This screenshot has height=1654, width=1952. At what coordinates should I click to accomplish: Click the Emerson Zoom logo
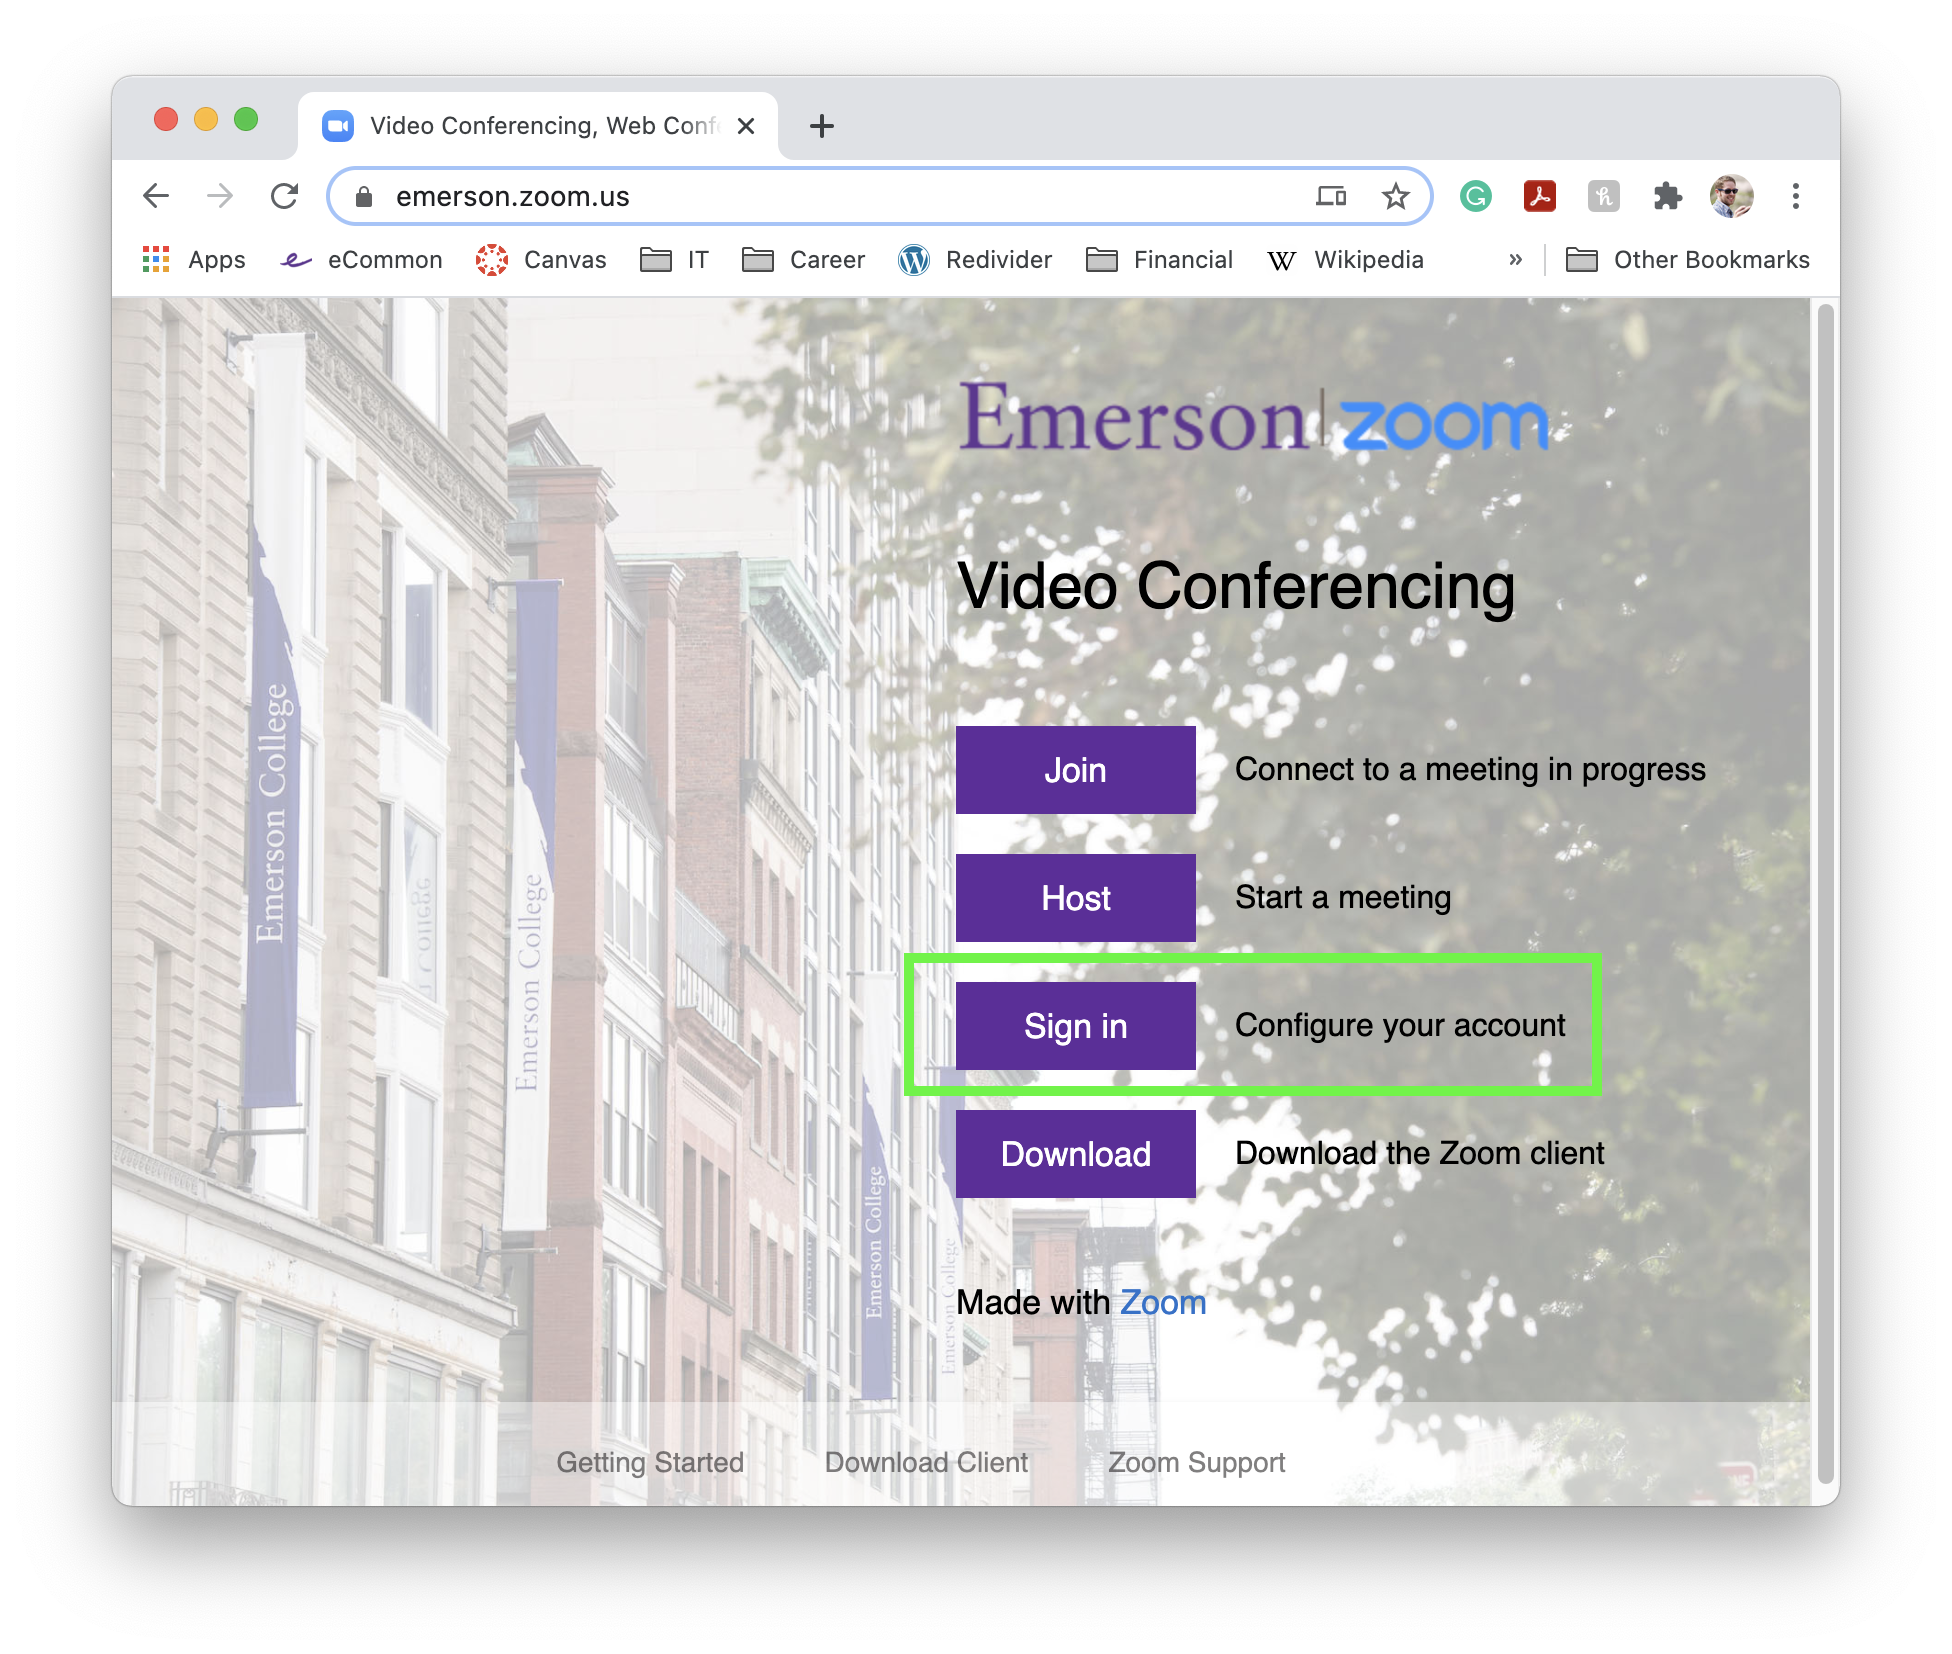pos(1254,418)
